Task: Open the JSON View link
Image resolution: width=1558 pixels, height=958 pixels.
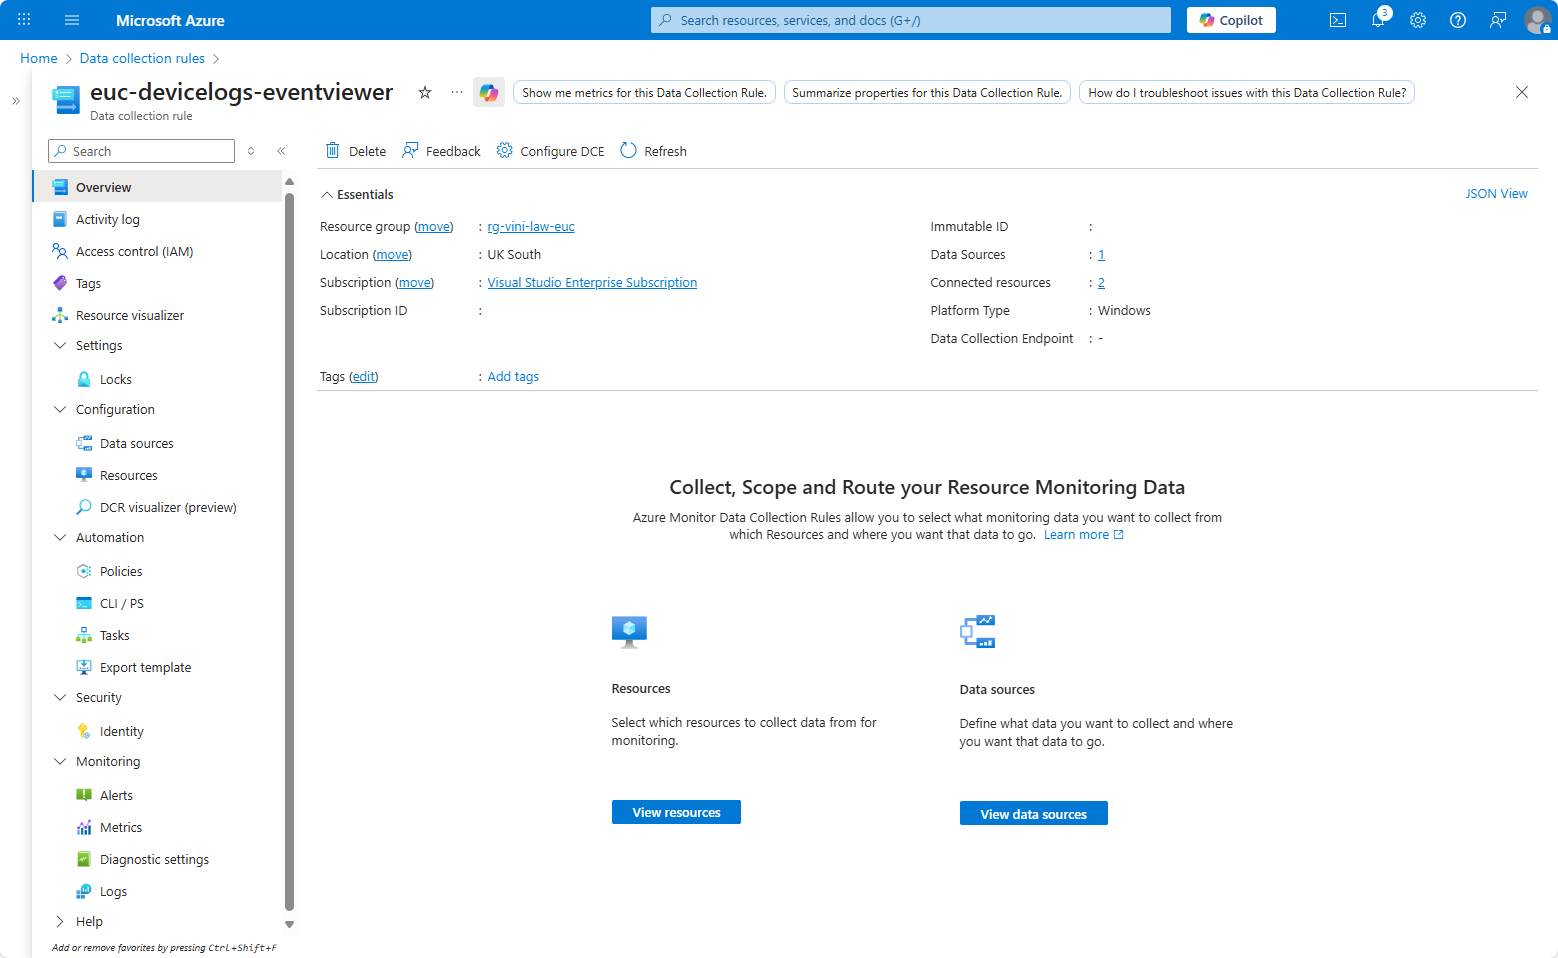Action: [1496, 194]
